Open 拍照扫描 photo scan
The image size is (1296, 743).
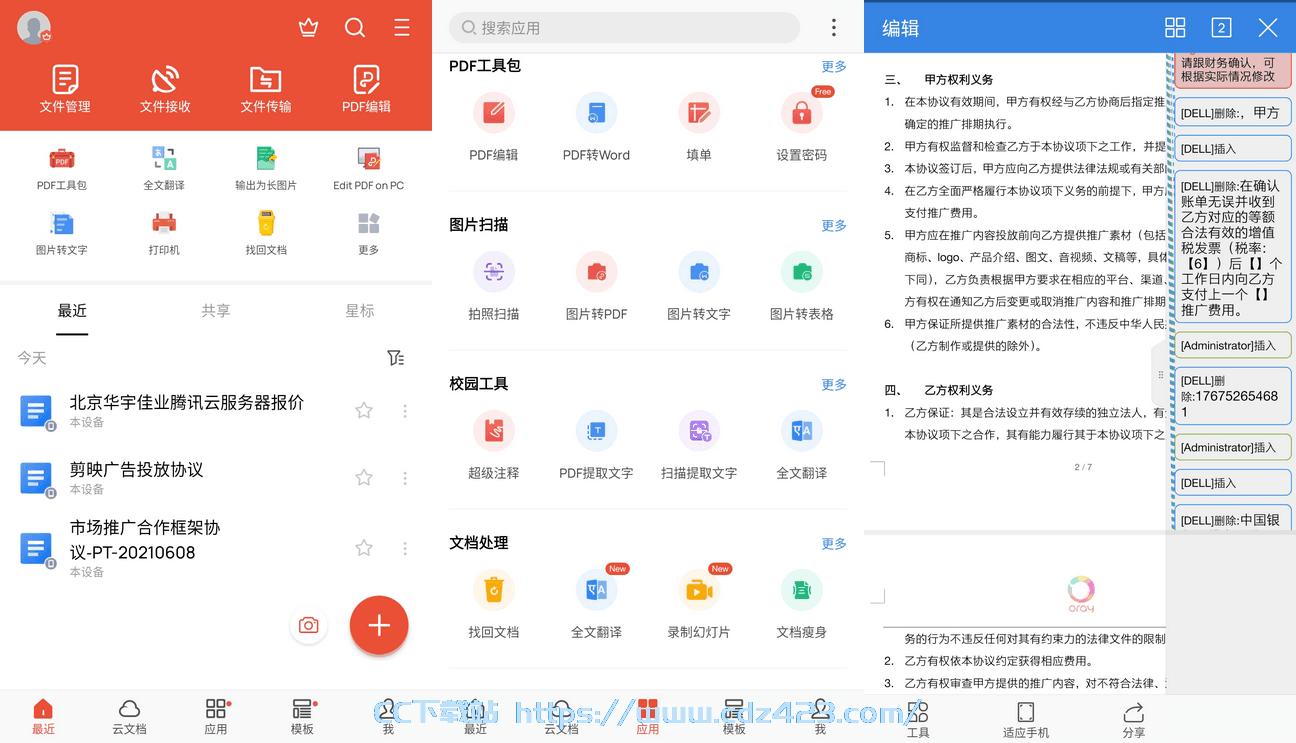point(494,285)
